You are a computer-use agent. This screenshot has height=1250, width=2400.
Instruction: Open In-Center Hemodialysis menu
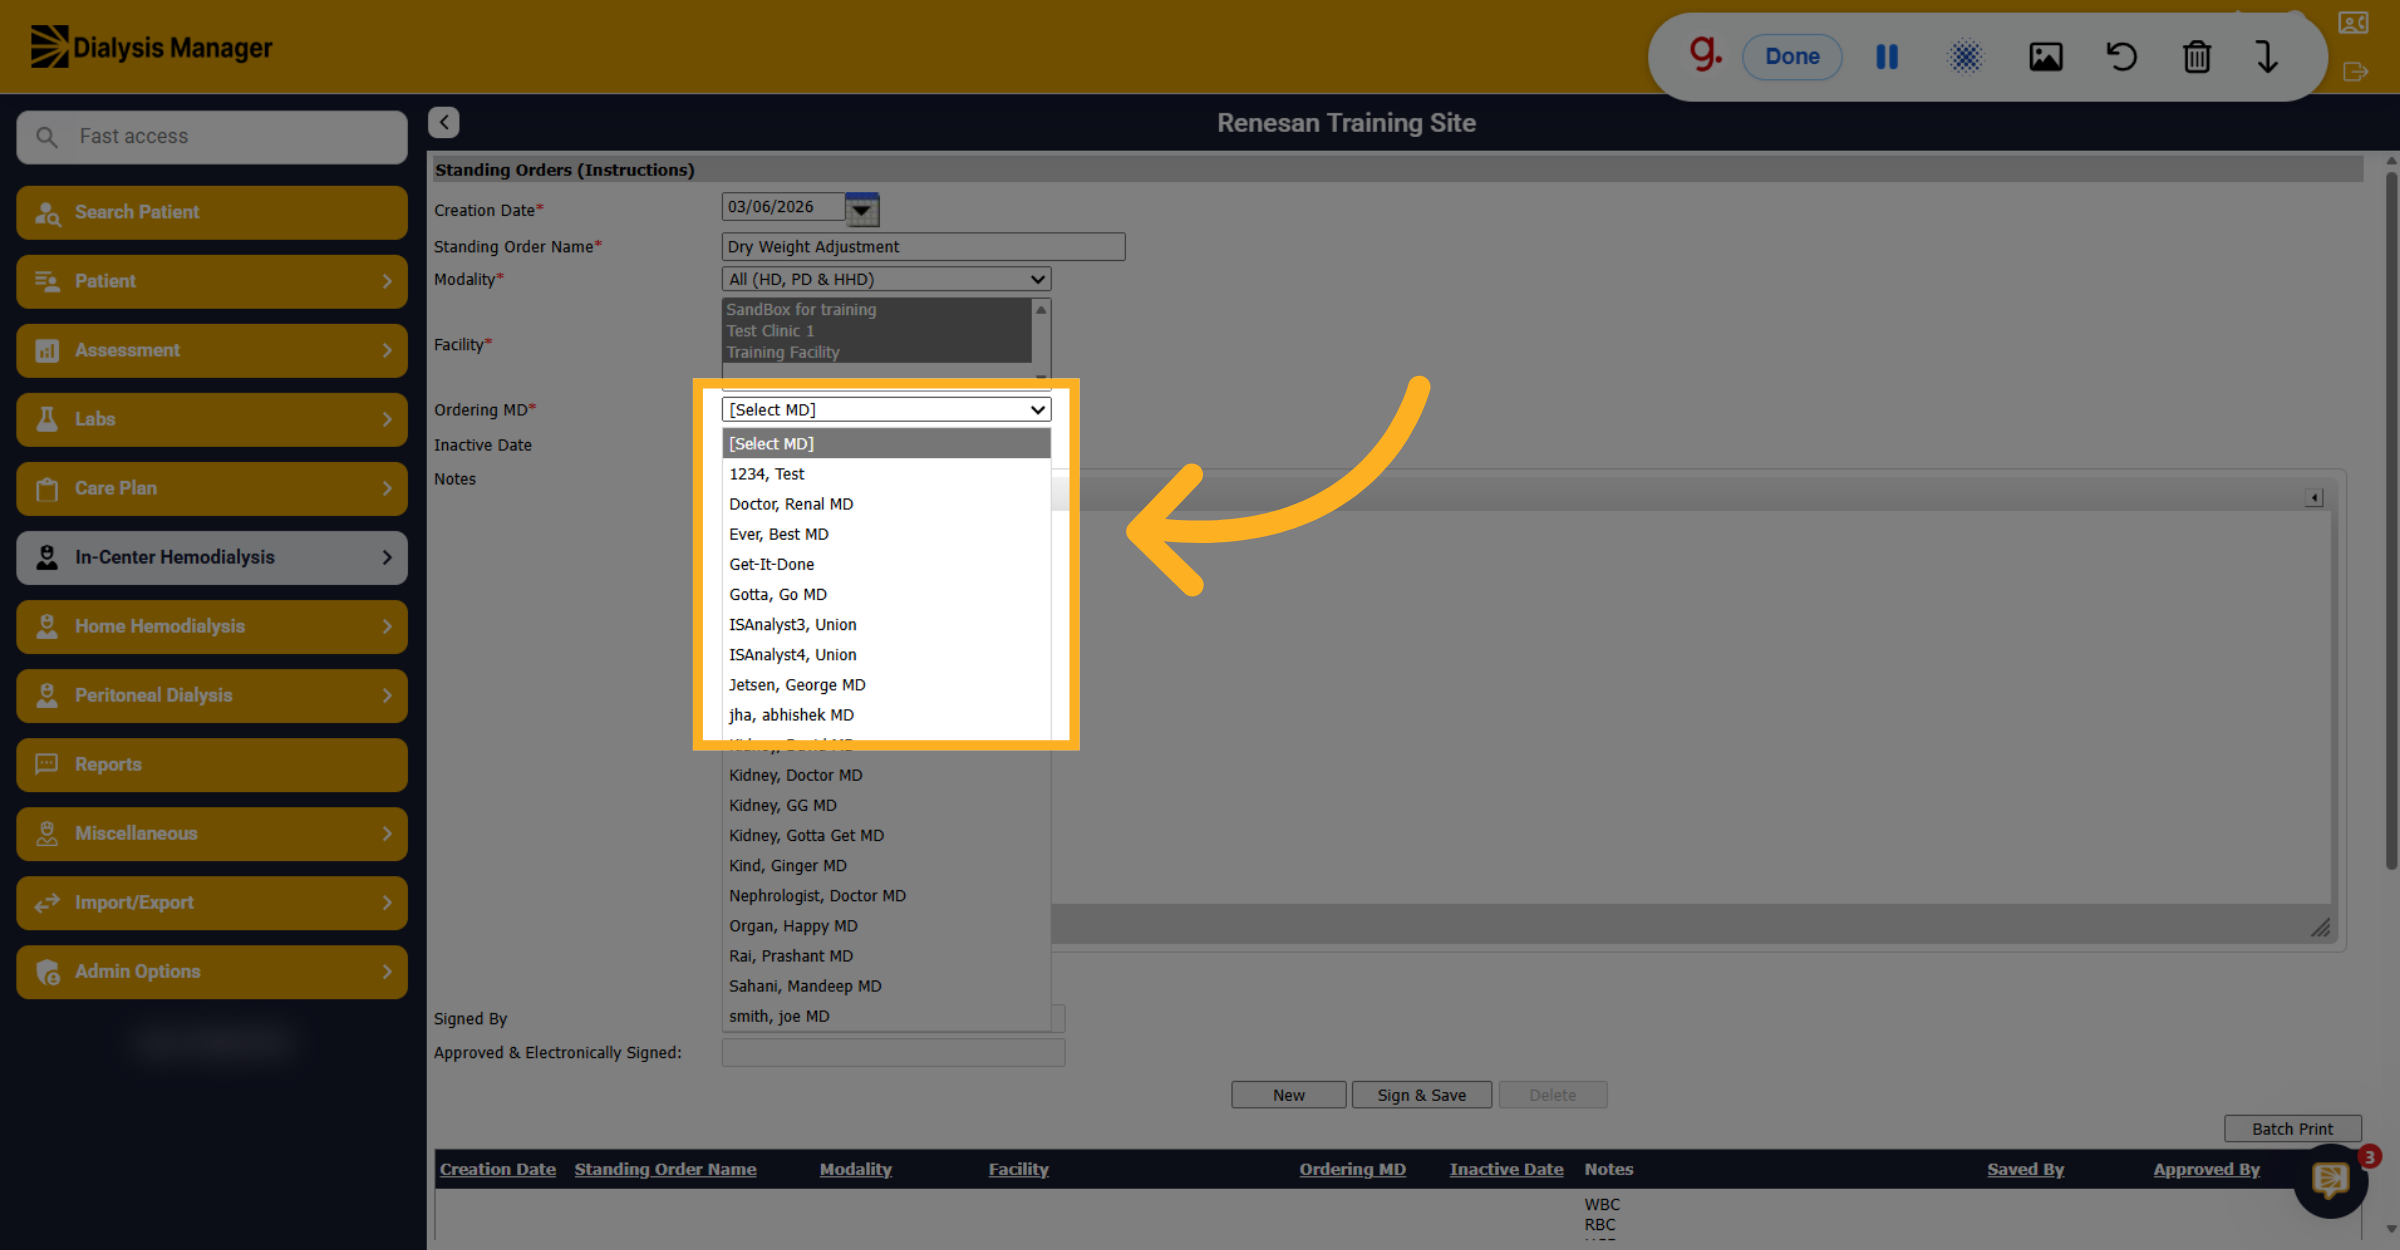pyautogui.click(x=212, y=557)
